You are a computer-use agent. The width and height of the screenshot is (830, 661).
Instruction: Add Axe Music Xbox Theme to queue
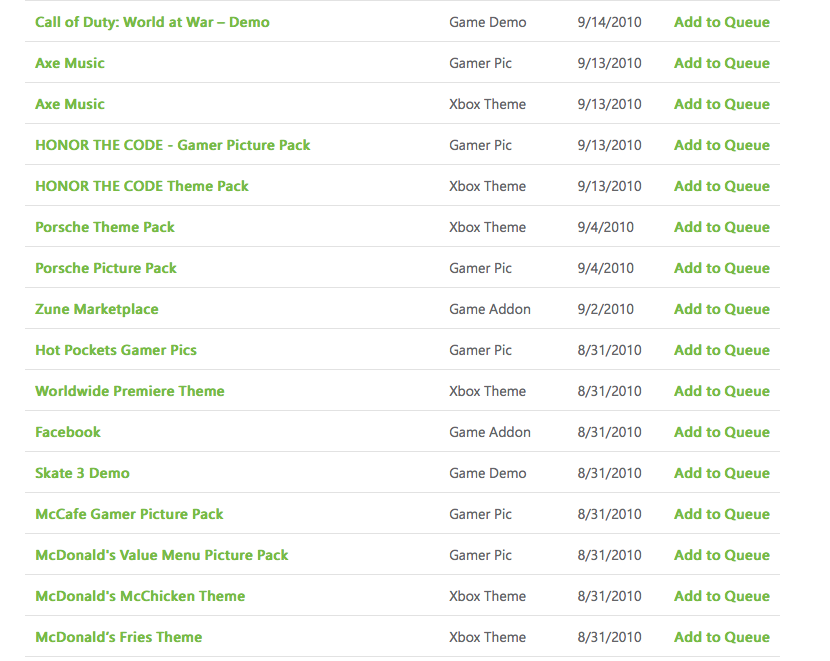click(721, 104)
